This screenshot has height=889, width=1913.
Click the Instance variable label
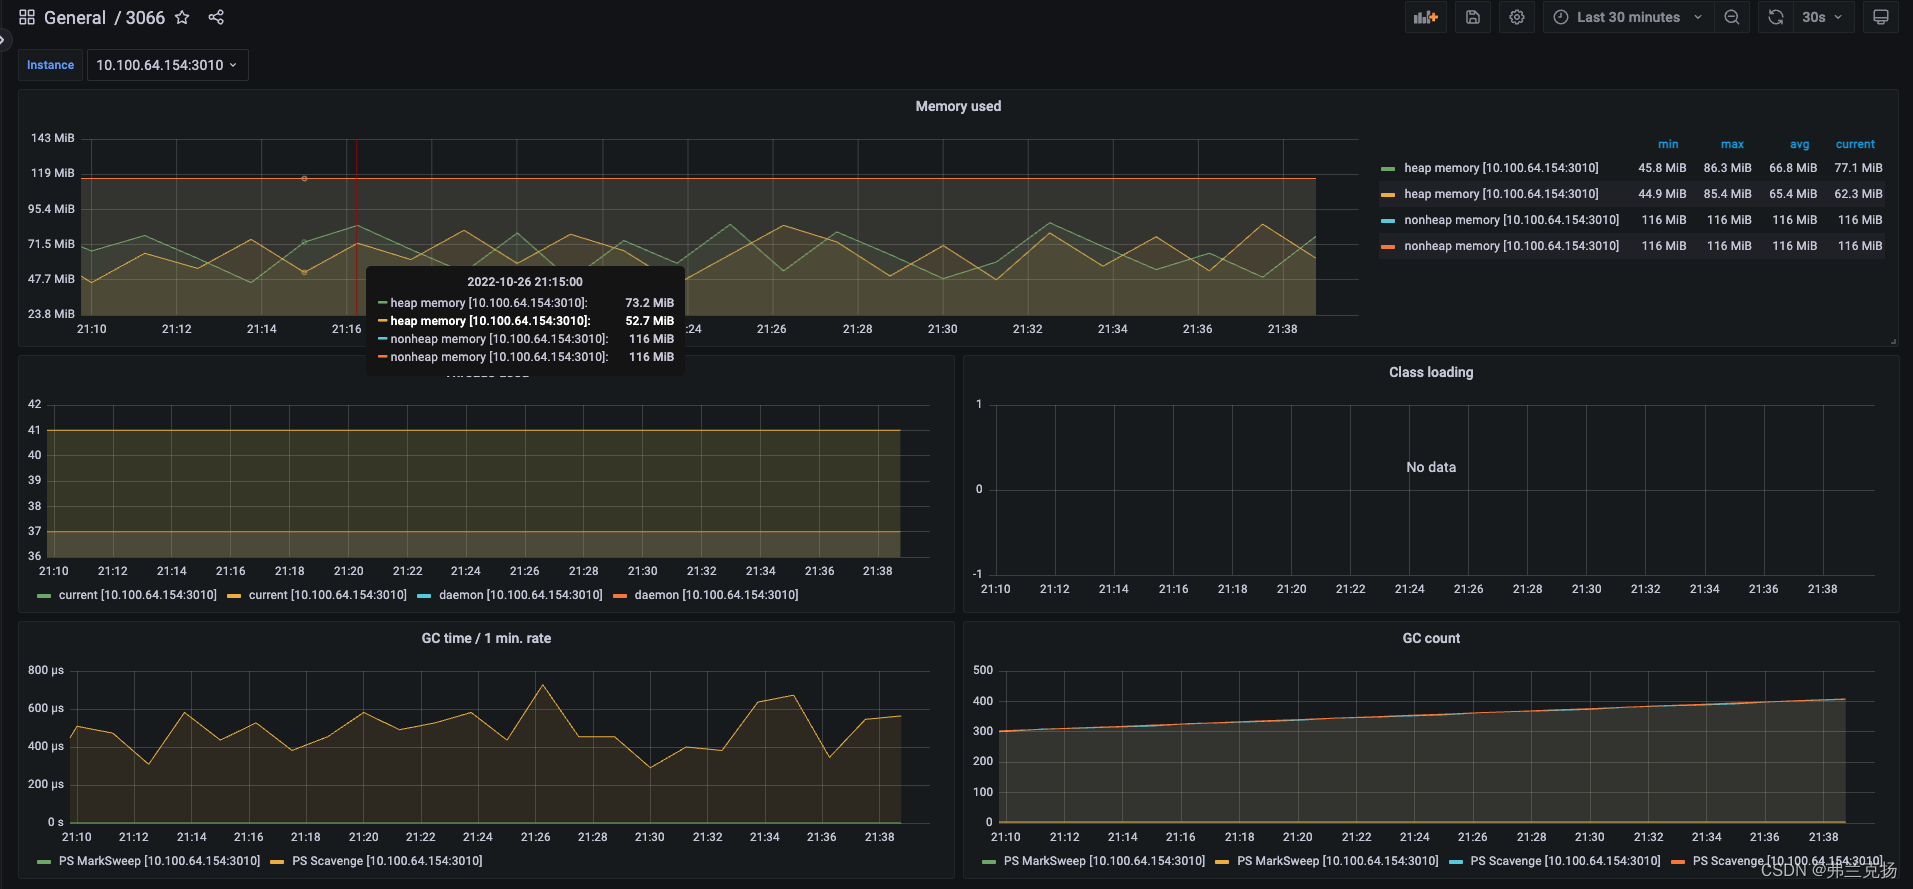coord(50,65)
